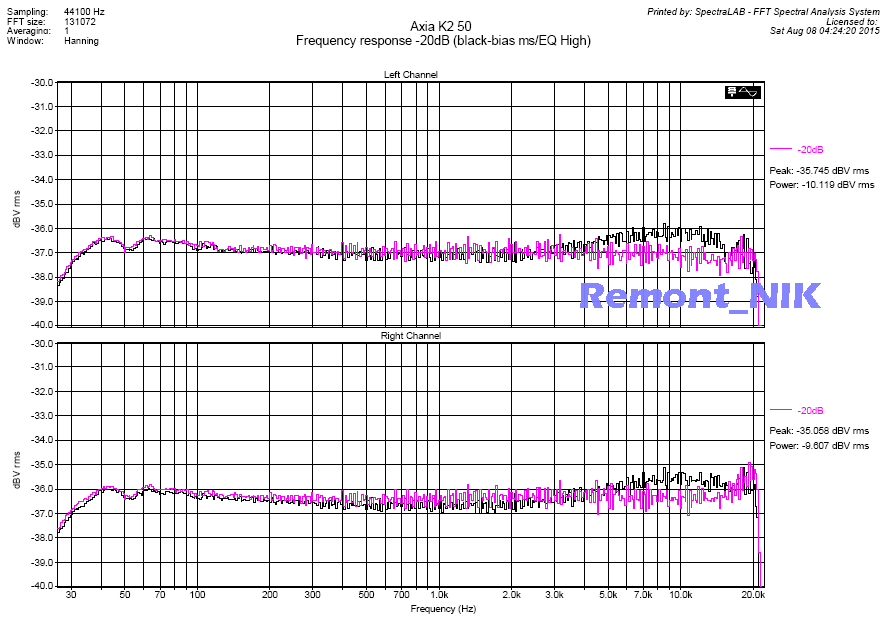Click the Axia K2 50 chart title

[443, 26]
